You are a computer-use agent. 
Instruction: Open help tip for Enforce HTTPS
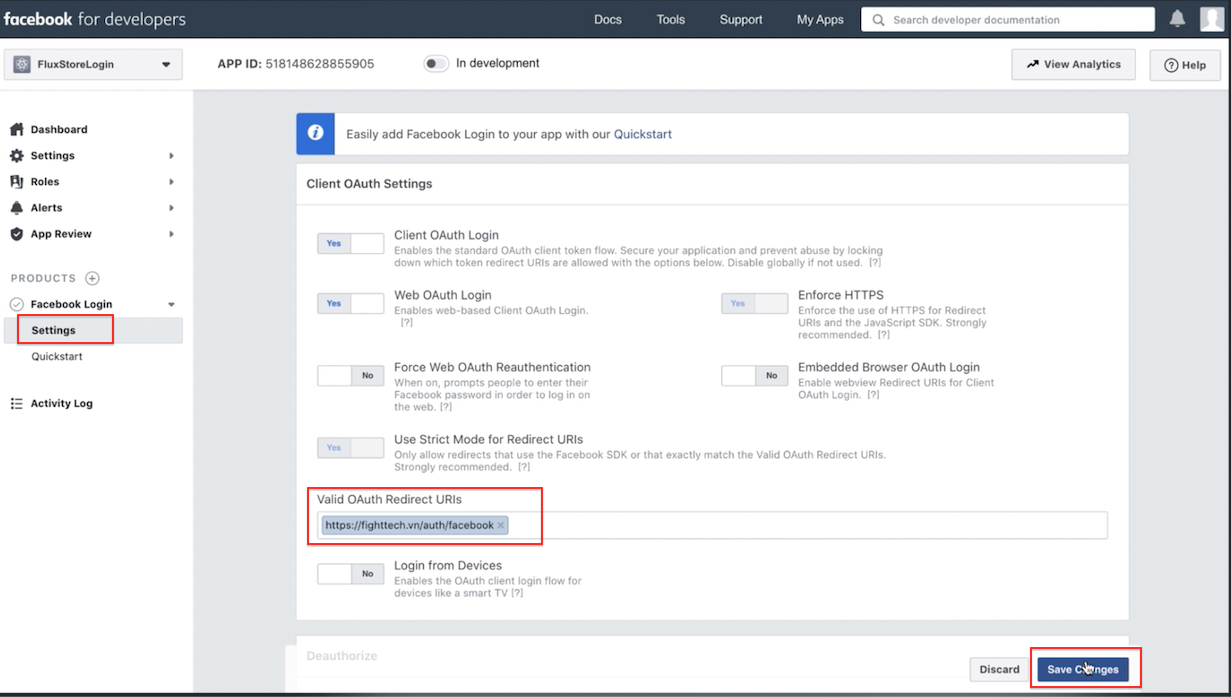(884, 335)
